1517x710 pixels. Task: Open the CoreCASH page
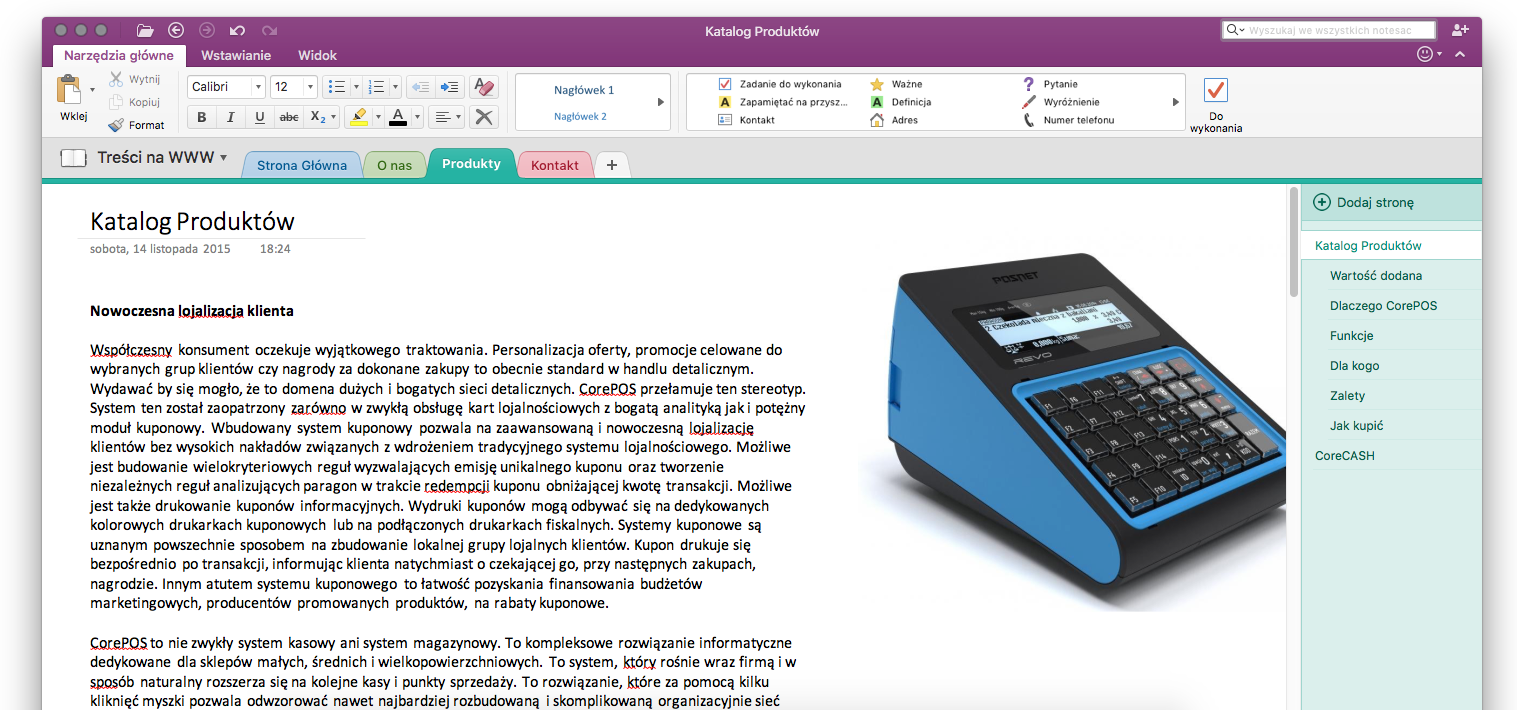(1391, 455)
